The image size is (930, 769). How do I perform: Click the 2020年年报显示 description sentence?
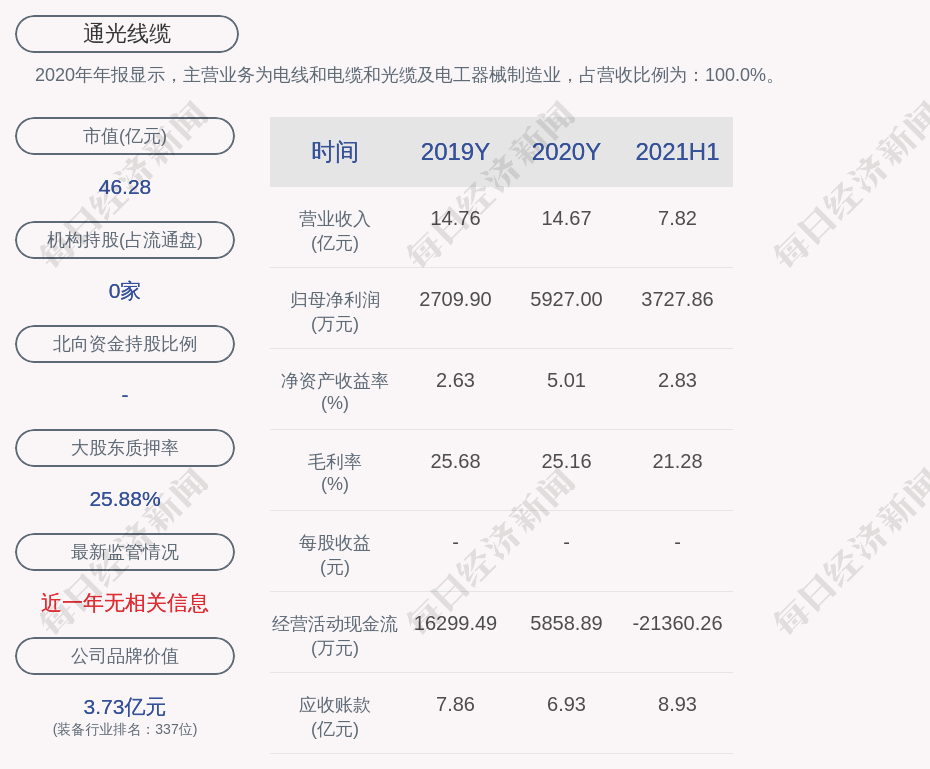(x=406, y=75)
